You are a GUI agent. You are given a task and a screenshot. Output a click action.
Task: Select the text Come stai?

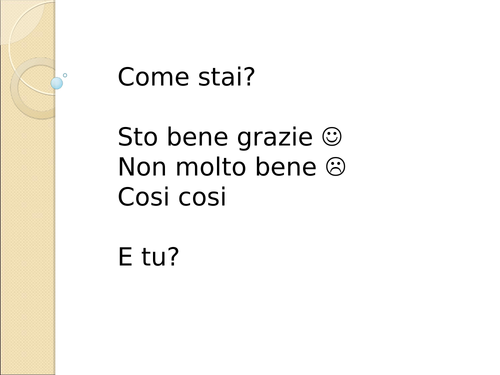186,77
